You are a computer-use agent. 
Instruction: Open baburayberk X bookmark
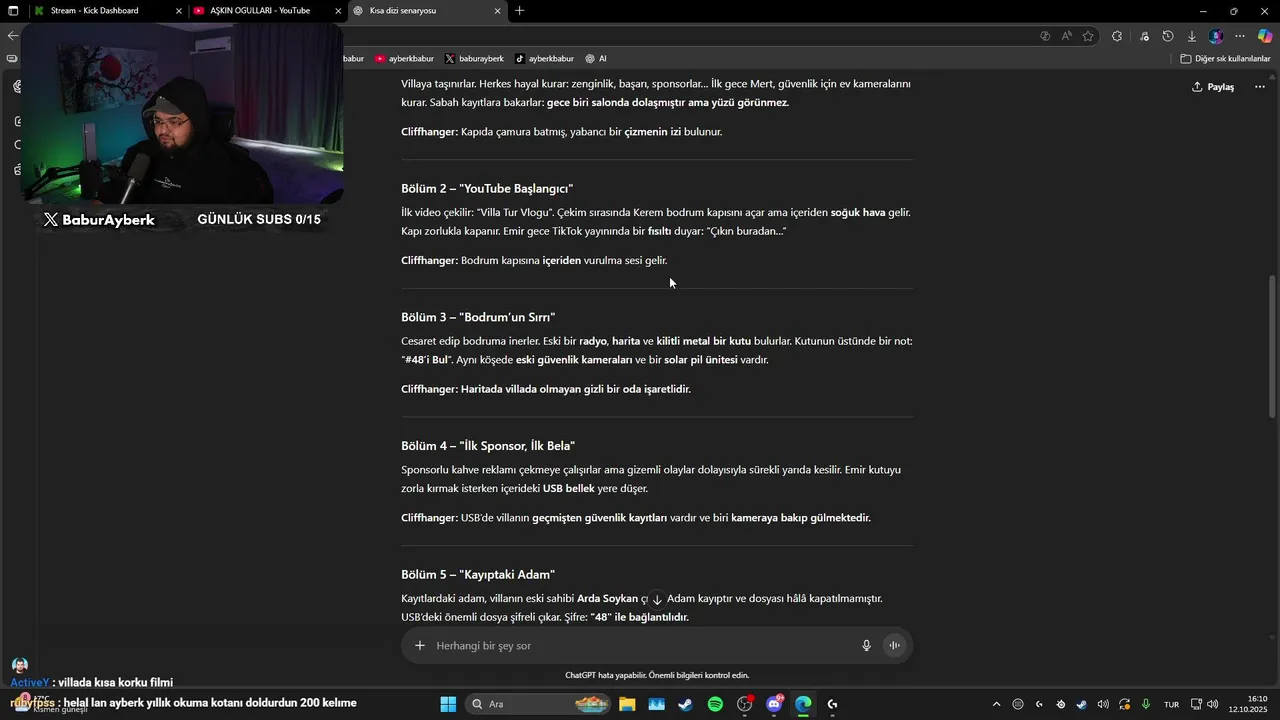pos(474,59)
